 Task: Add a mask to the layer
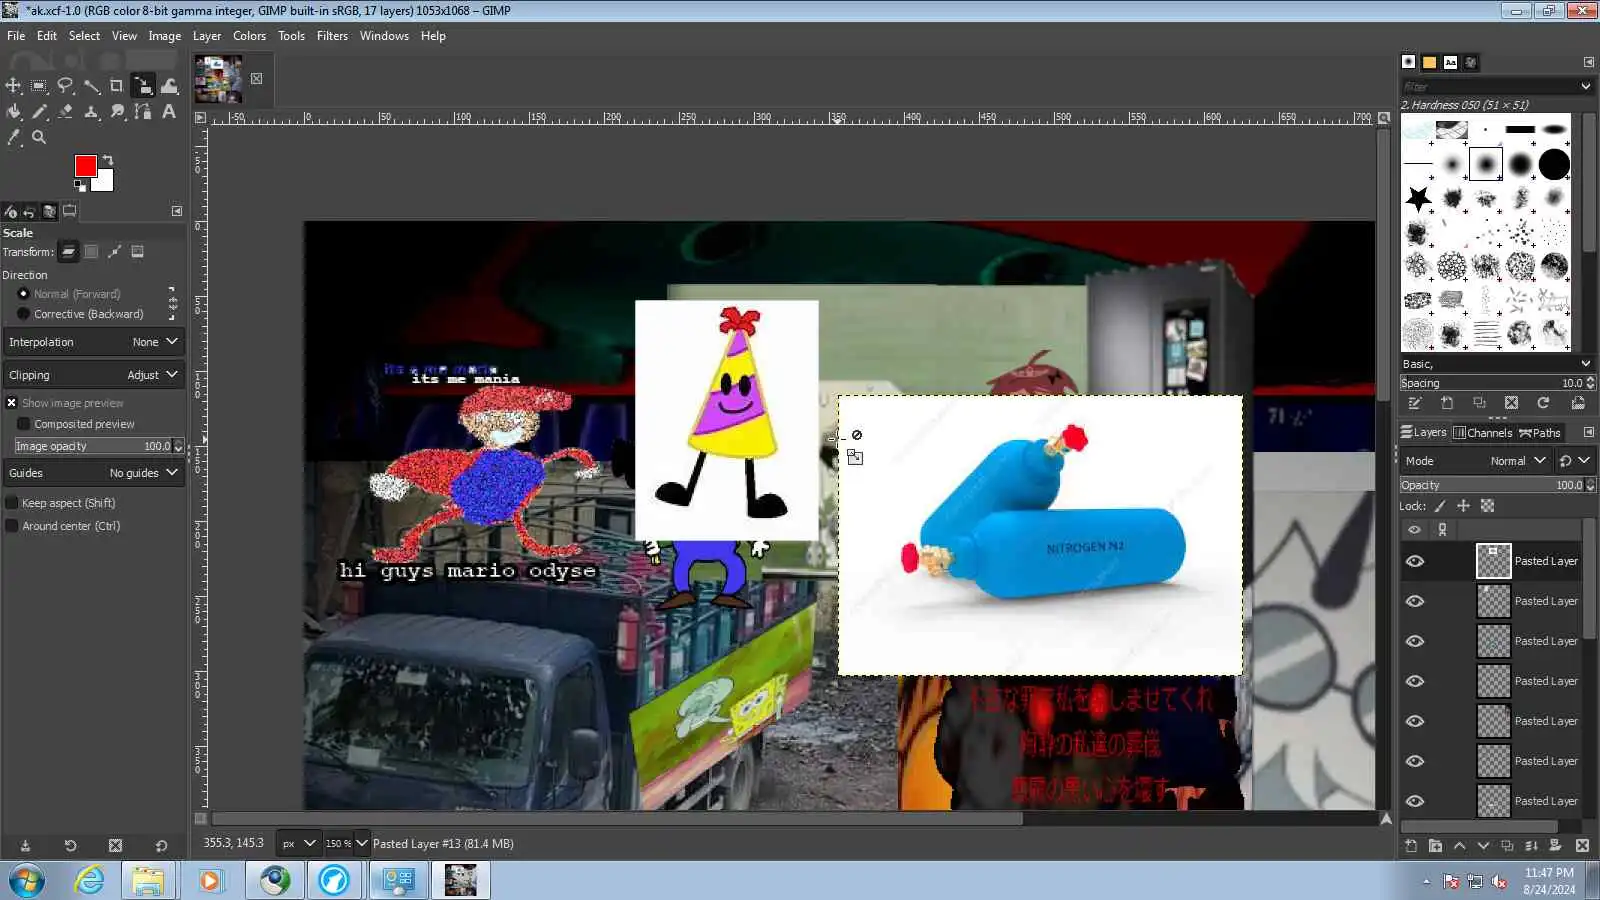coord(1555,846)
